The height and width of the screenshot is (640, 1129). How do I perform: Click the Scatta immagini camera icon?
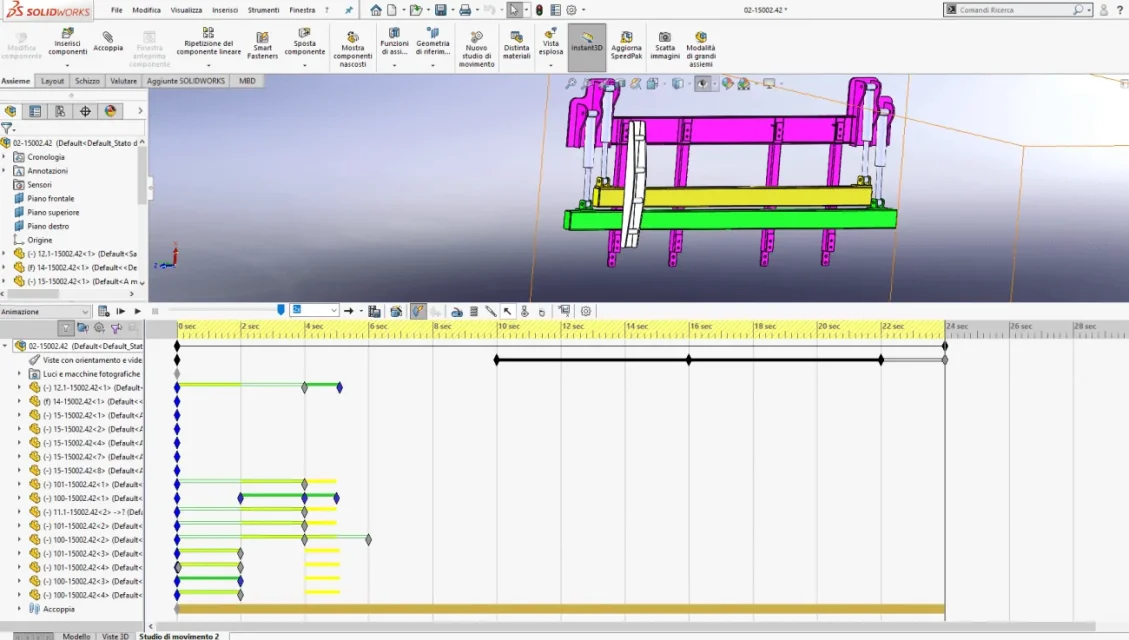click(x=665, y=37)
